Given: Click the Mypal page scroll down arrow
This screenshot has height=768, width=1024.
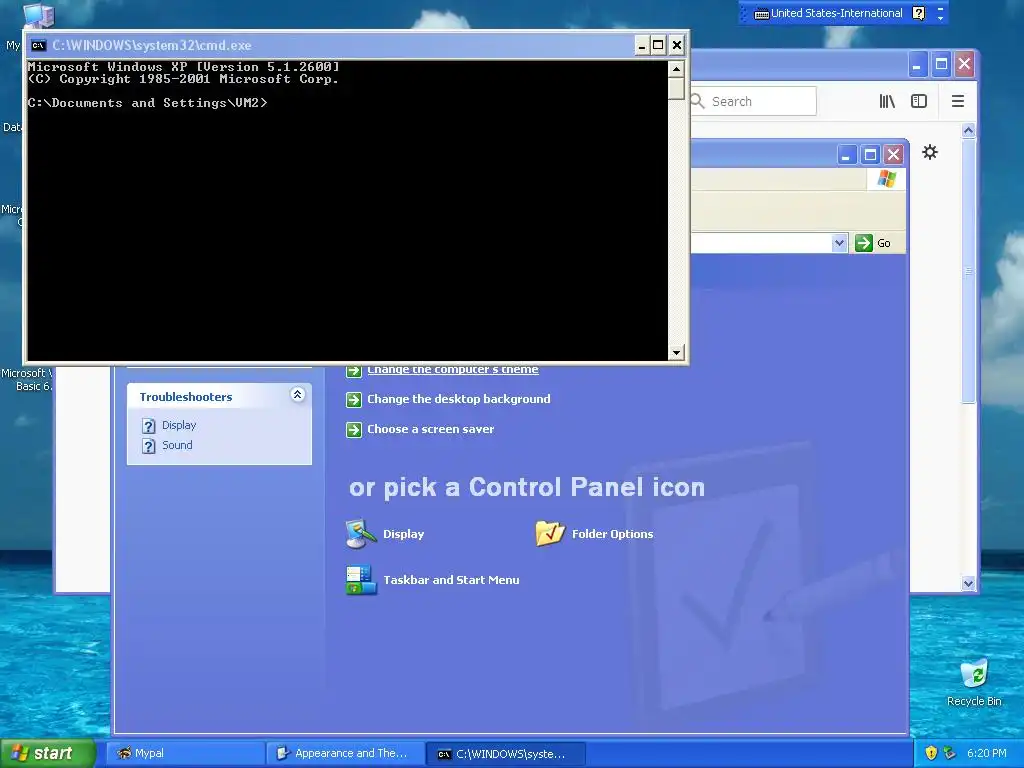Looking at the screenshot, I should (968, 583).
